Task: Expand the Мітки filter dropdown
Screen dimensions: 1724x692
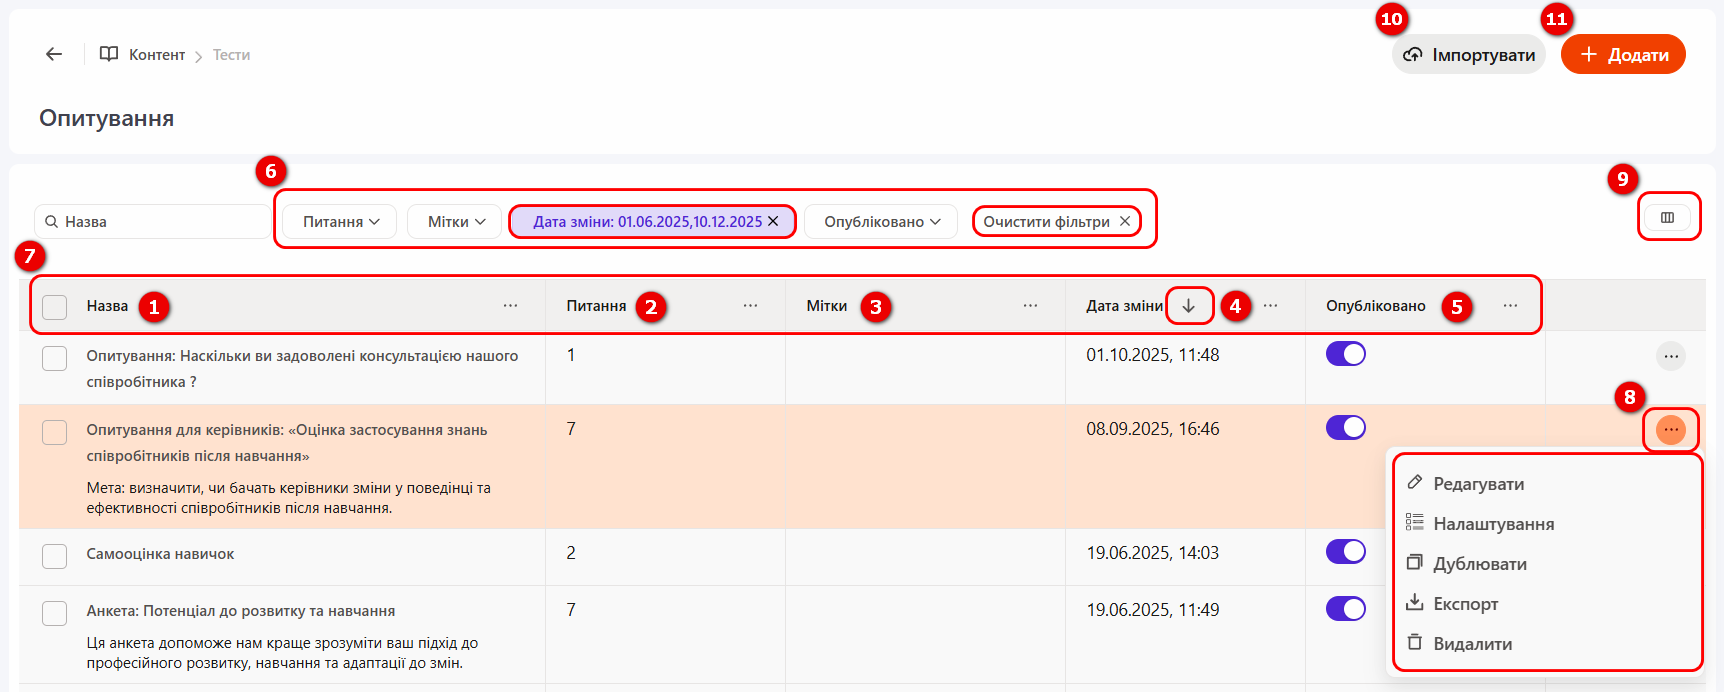Action: [x=456, y=221]
